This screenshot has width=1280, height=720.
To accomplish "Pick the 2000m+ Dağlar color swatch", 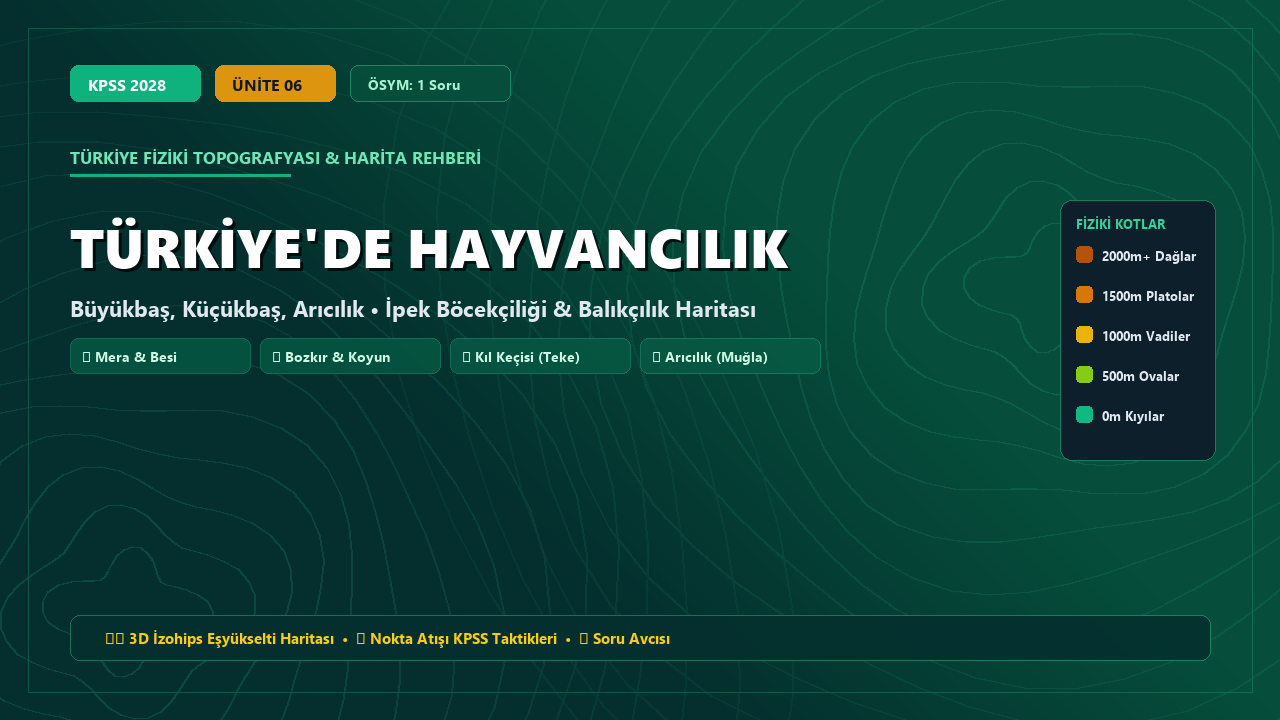I will pyautogui.click(x=1084, y=255).
